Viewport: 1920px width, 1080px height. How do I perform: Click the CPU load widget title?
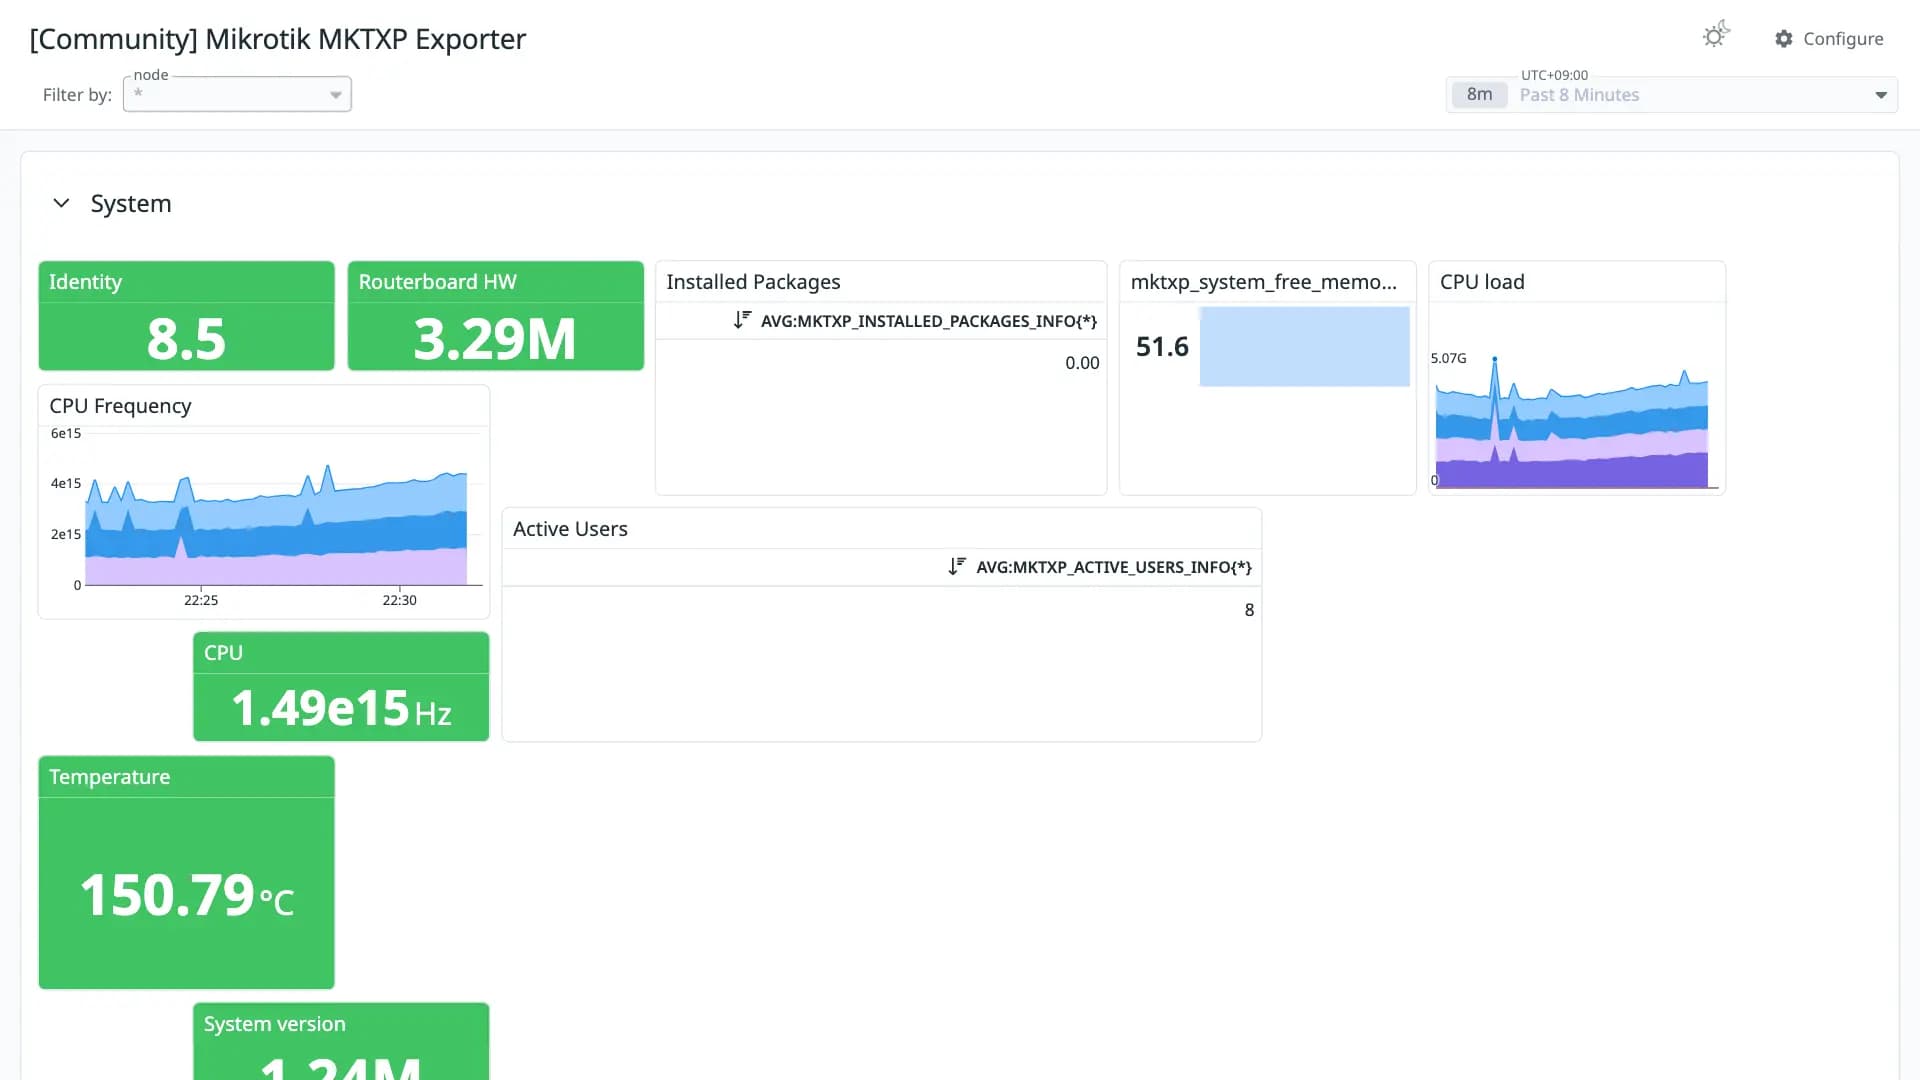pyautogui.click(x=1482, y=282)
